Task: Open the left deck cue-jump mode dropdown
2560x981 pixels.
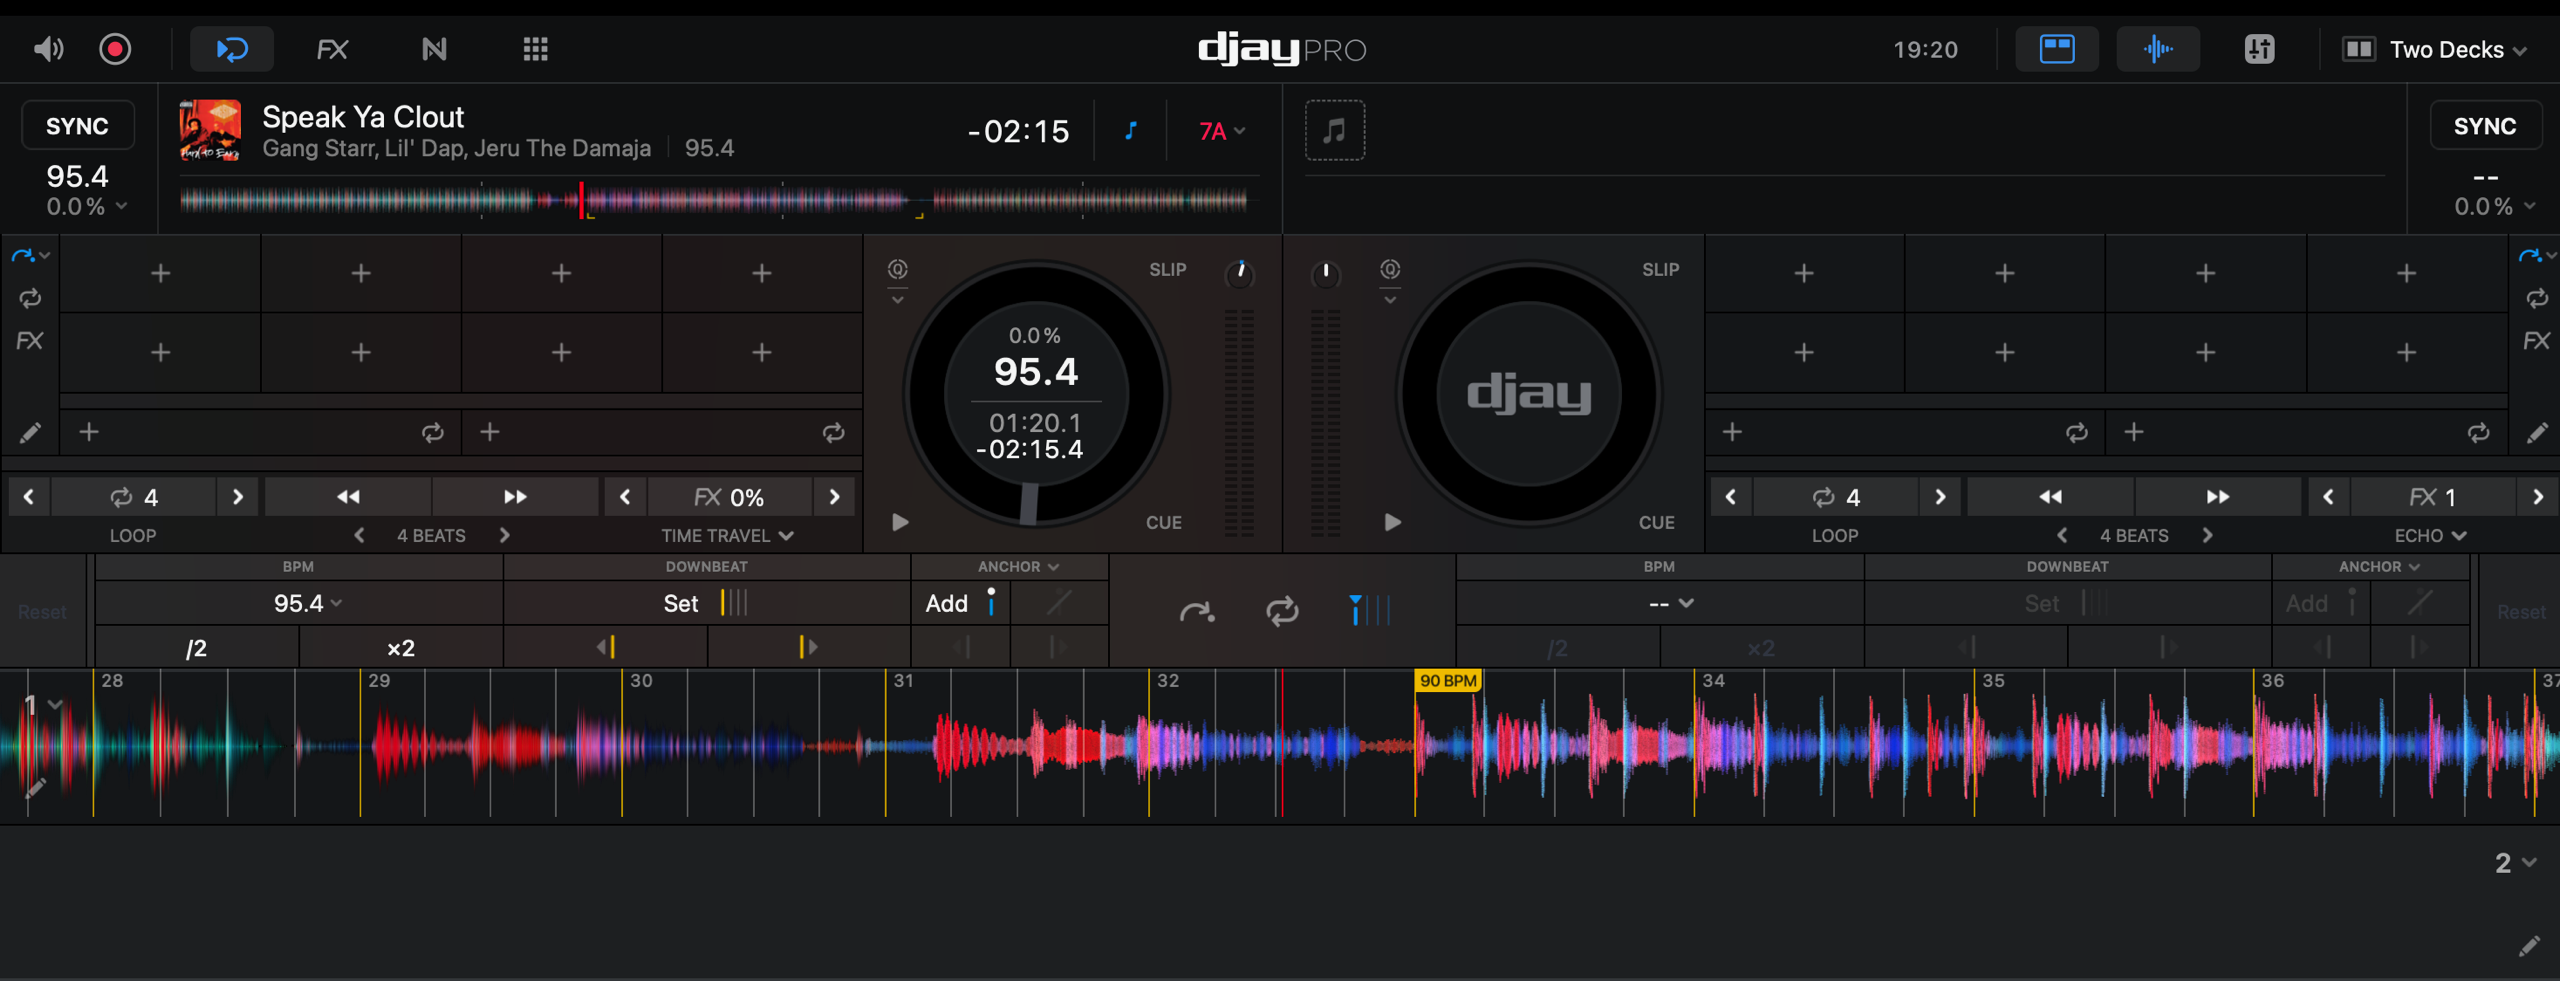Action: click(x=30, y=257)
